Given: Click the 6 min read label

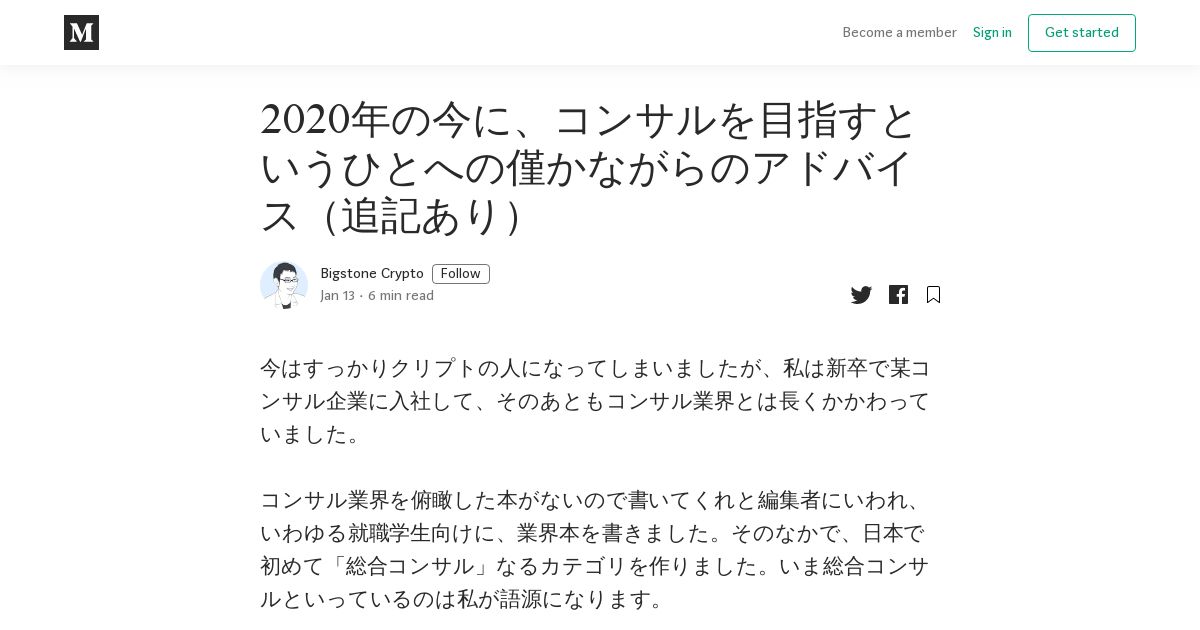Looking at the screenshot, I should [x=401, y=296].
